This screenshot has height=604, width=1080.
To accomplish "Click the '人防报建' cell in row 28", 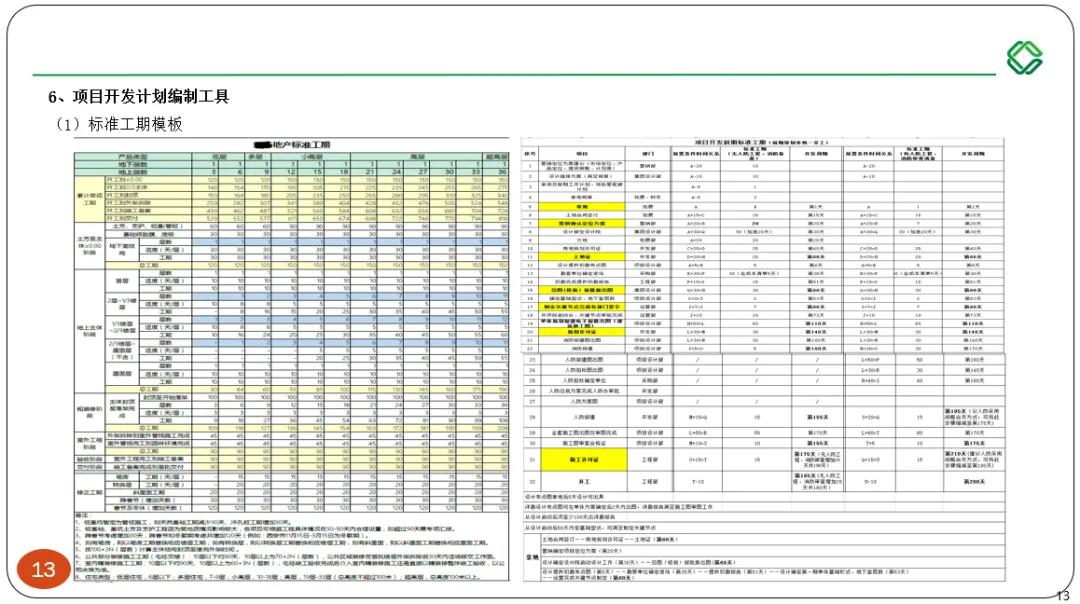I will click(x=583, y=417).
